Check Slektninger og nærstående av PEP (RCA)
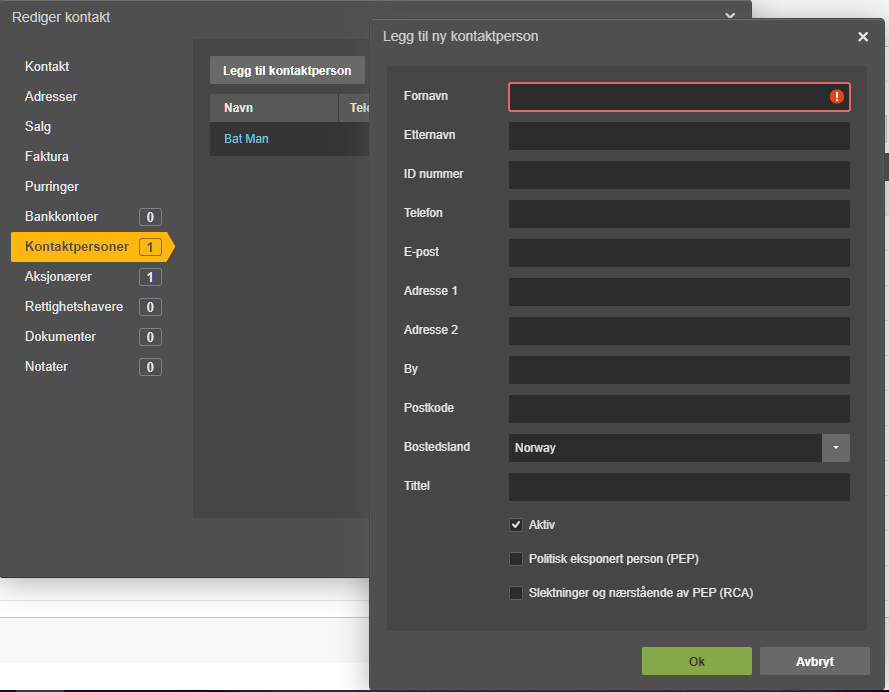 tap(516, 593)
